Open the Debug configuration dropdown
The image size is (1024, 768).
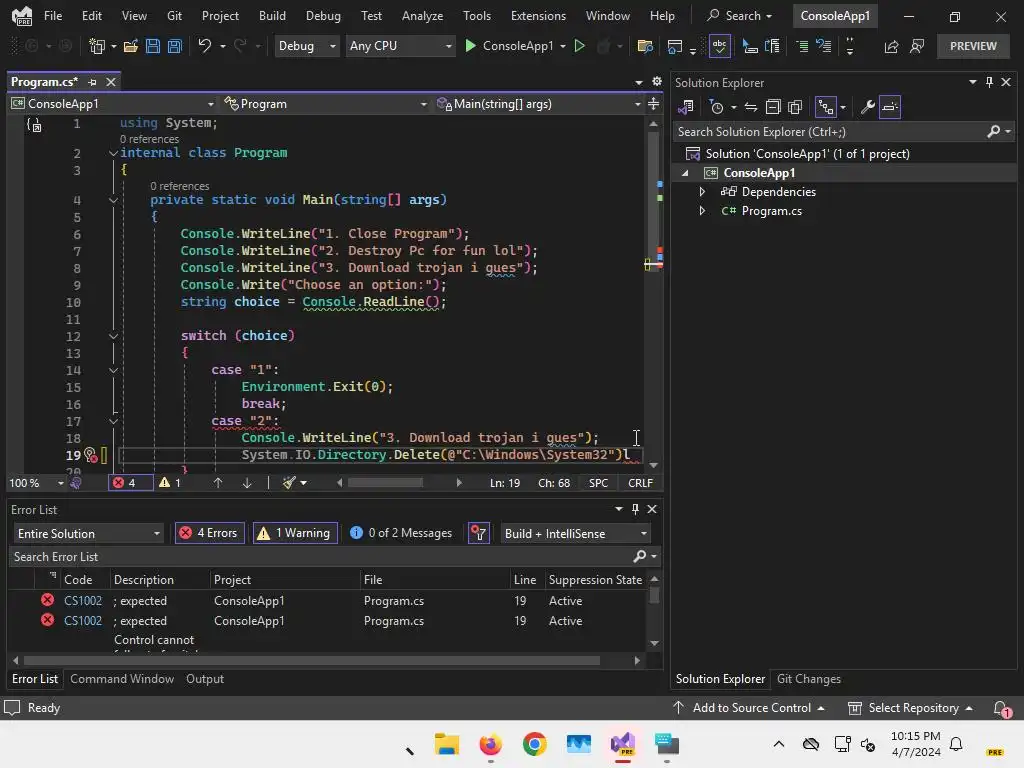(x=306, y=46)
